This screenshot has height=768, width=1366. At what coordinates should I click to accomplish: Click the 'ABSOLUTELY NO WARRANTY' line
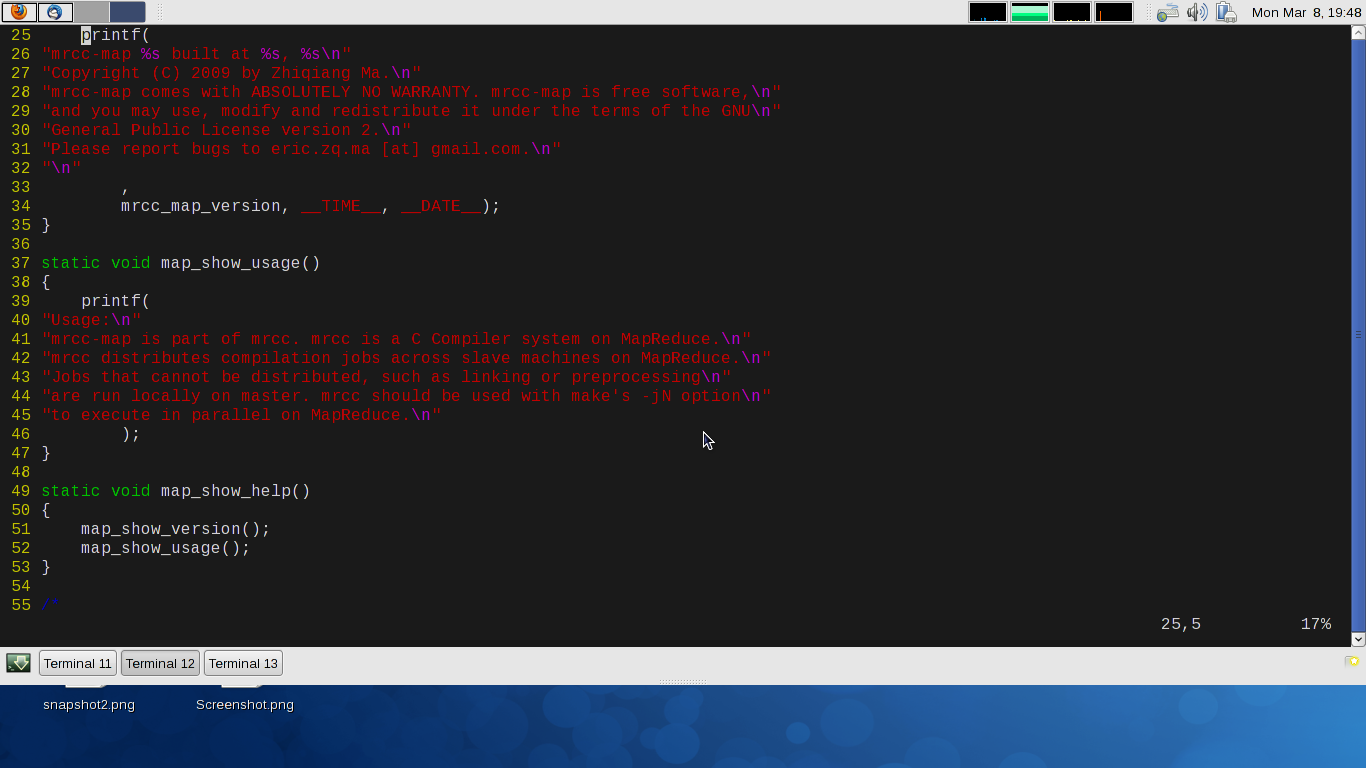click(411, 92)
